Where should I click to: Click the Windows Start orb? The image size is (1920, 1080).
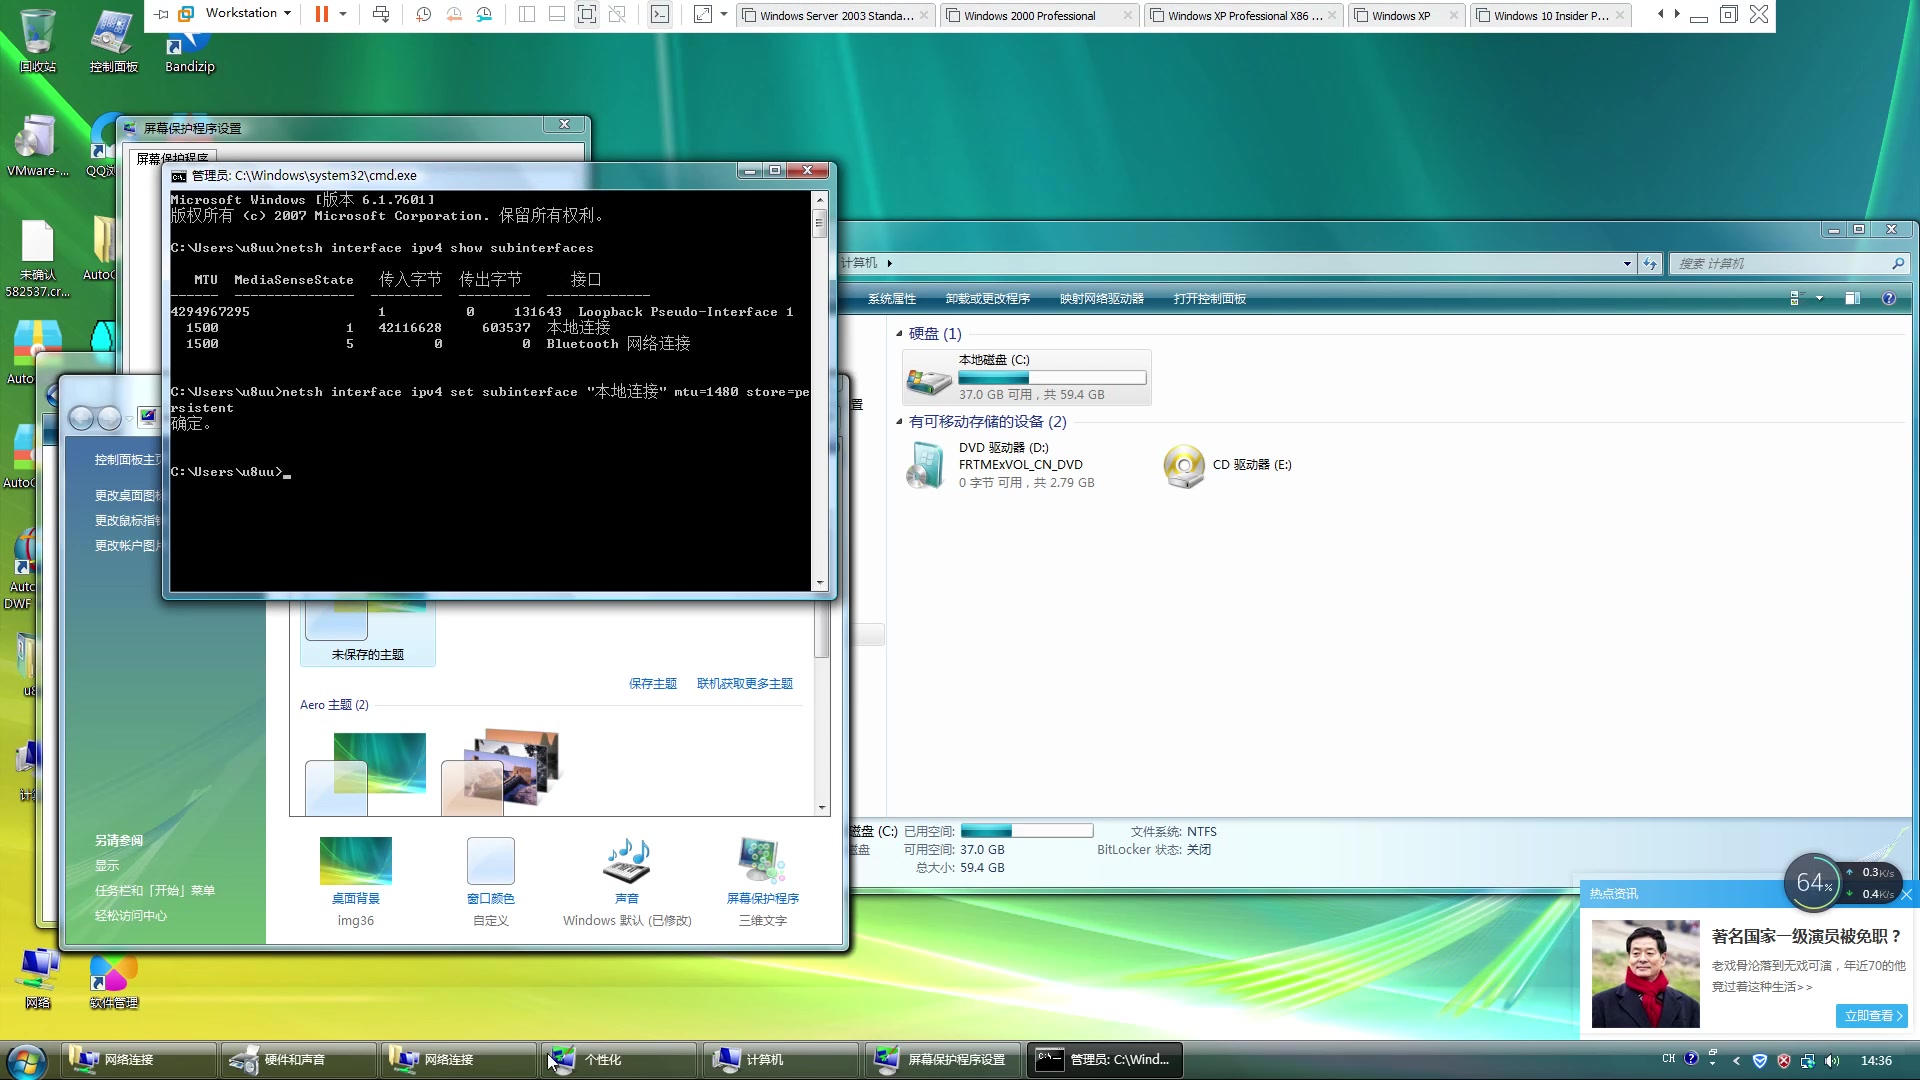[27, 1060]
